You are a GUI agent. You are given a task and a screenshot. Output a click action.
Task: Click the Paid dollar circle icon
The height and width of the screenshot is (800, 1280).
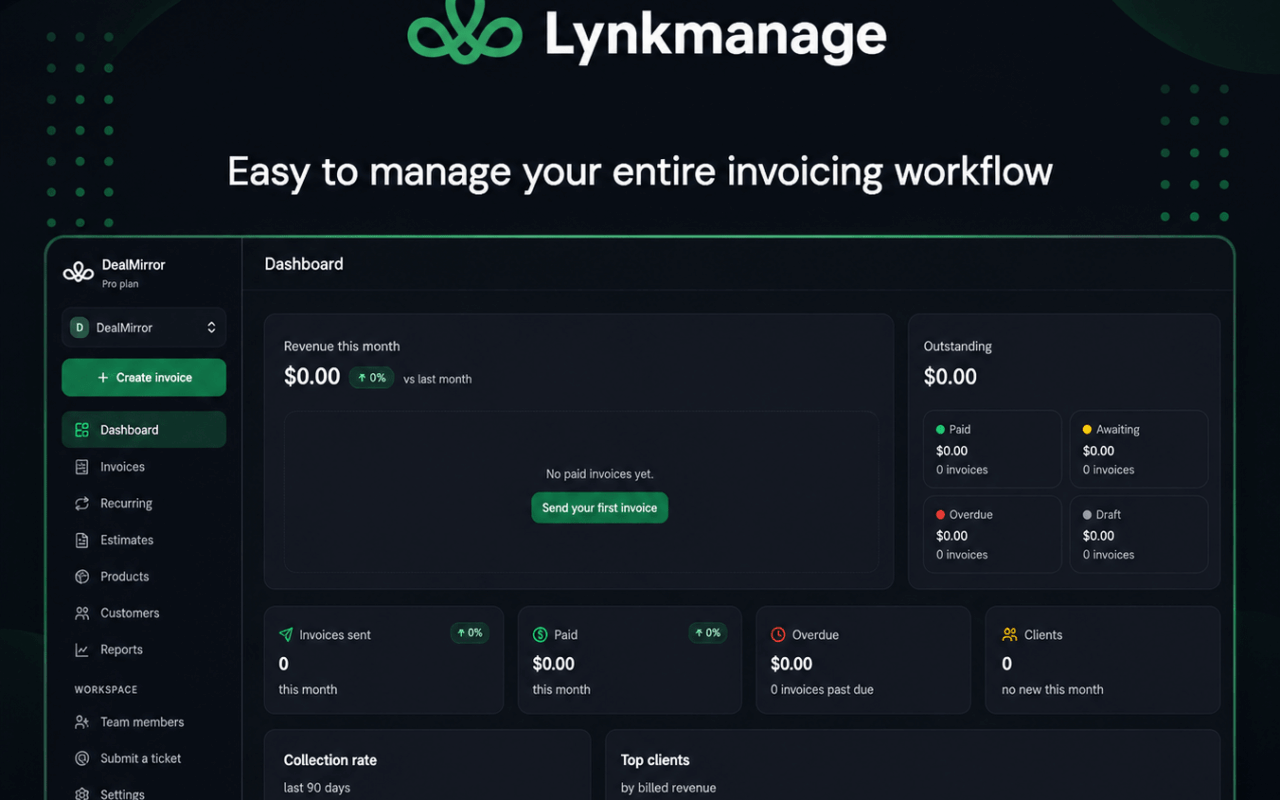click(x=540, y=635)
